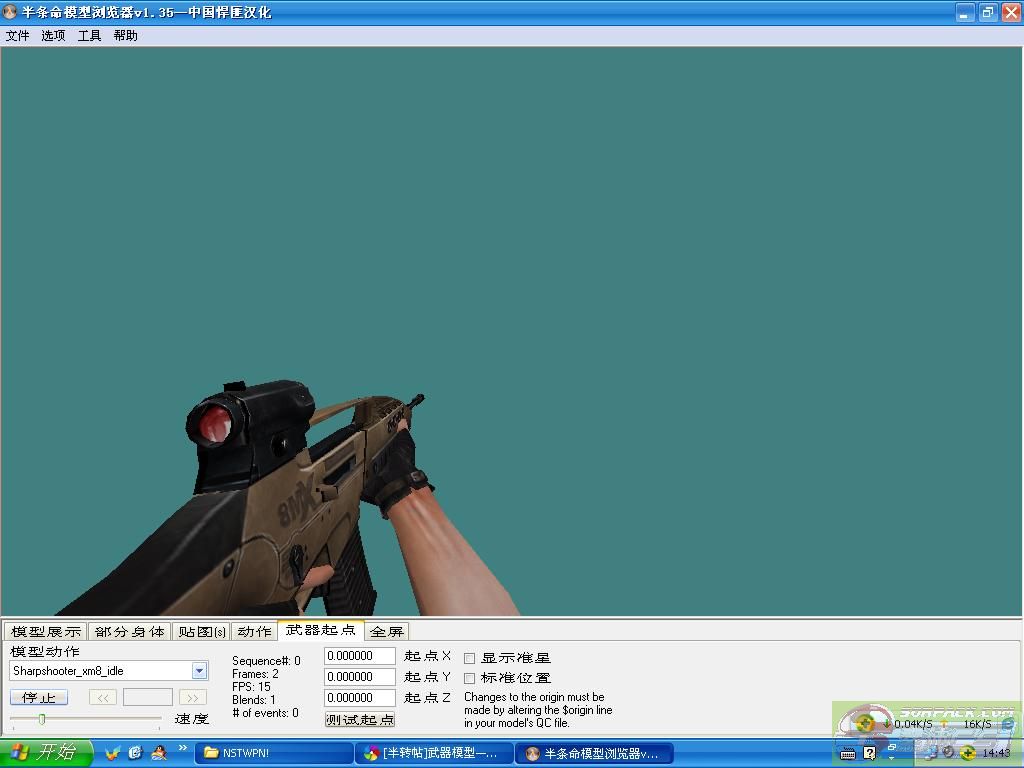The width and height of the screenshot is (1024, 768).
Task: Switch to the 武器模型 browser taskbar window
Action: 433,753
